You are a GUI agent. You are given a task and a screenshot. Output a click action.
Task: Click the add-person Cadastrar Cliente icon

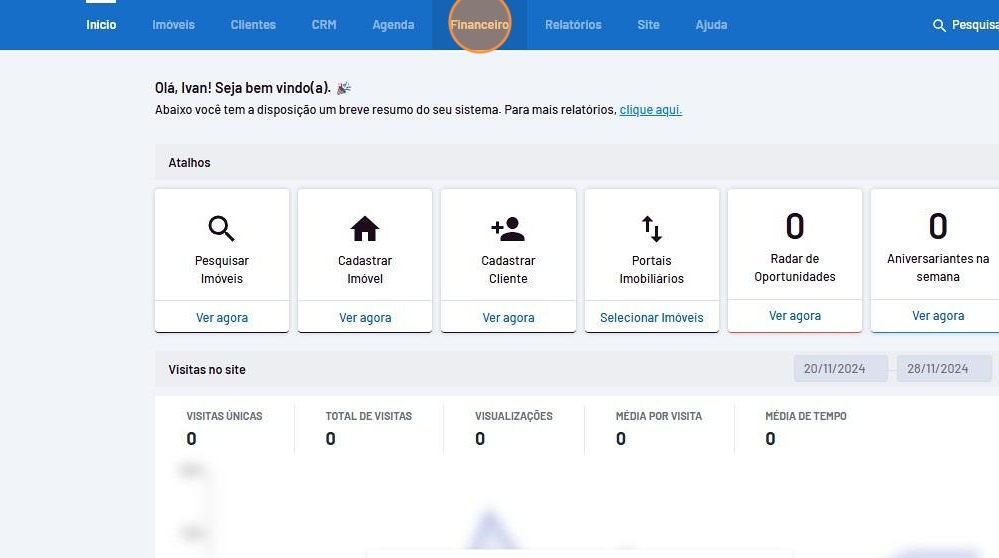click(x=508, y=229)
